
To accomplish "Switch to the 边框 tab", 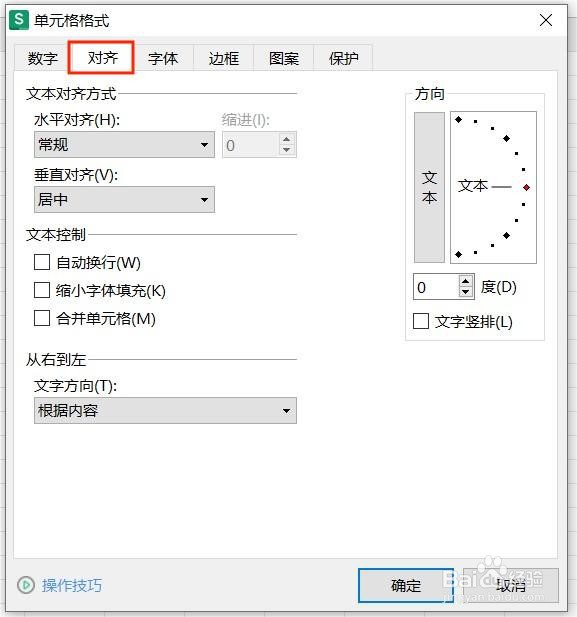I will point(224,58).
